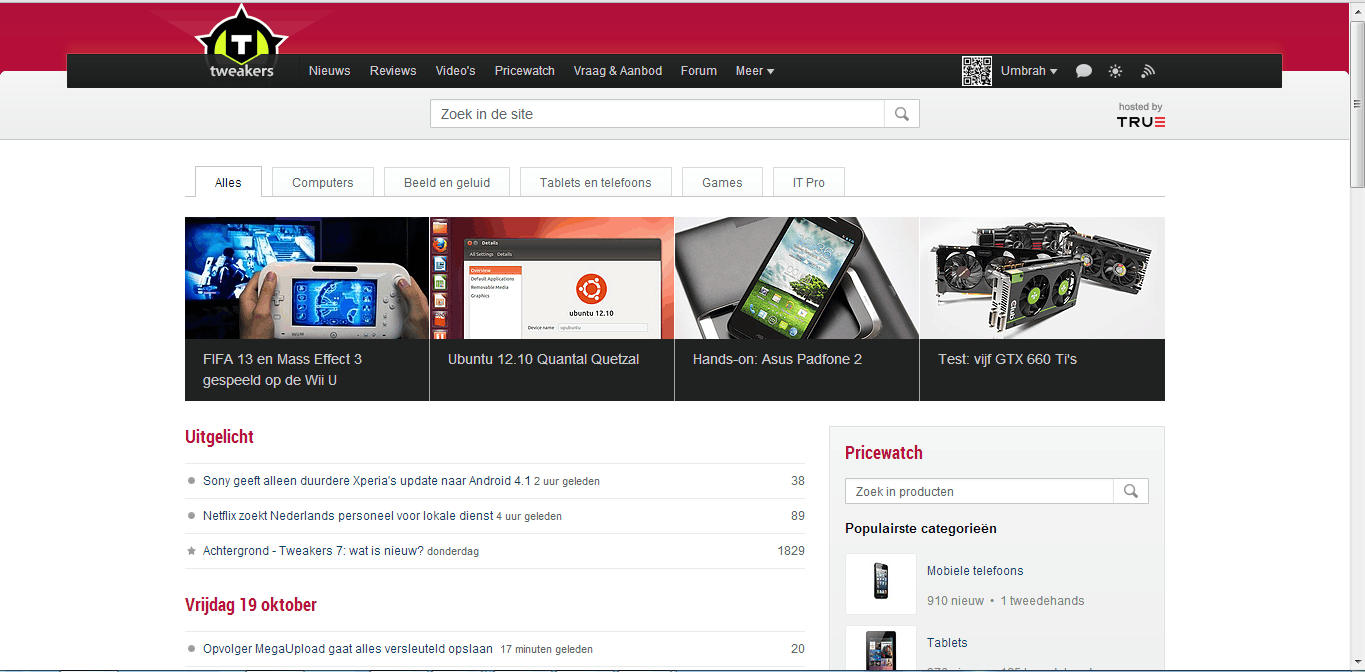Screen dimensions: 1365x672
Task: Open the Opvolger MegaUpload article
Action: click(x=348, y=649)
